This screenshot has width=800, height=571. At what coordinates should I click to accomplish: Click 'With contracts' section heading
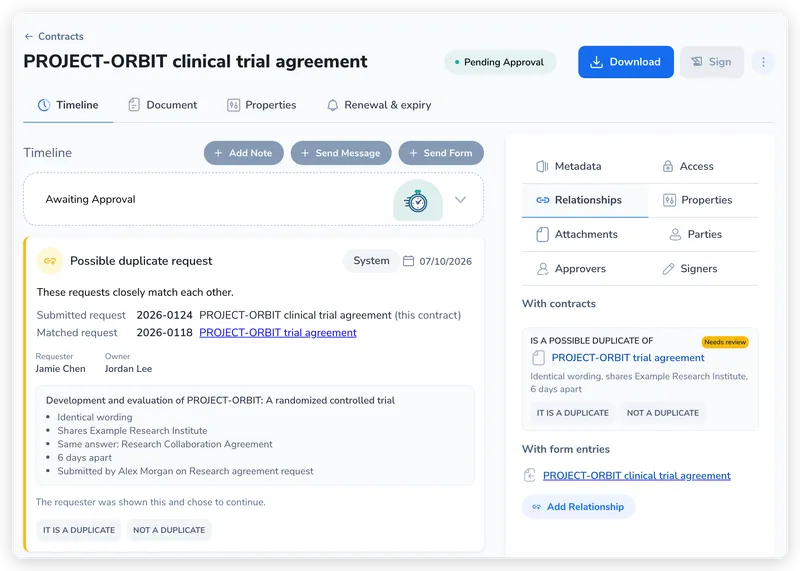pyautogui.click(x=559, y=304)
